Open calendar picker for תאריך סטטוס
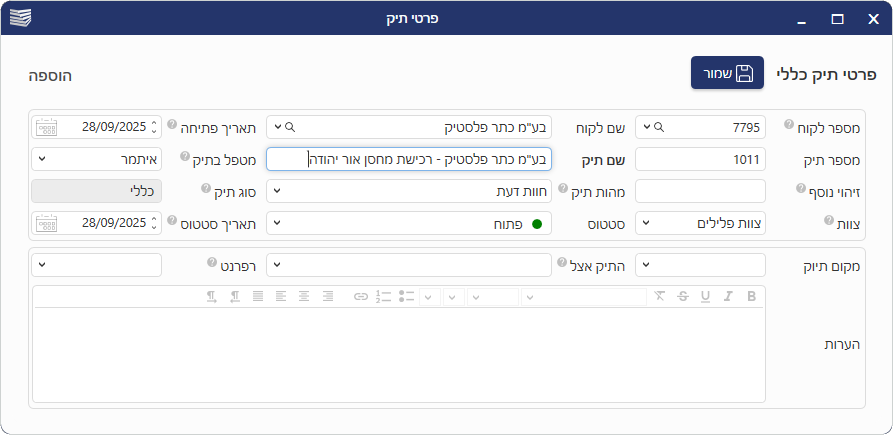Screen dimensions: 893x435 [x=46, y=223]
